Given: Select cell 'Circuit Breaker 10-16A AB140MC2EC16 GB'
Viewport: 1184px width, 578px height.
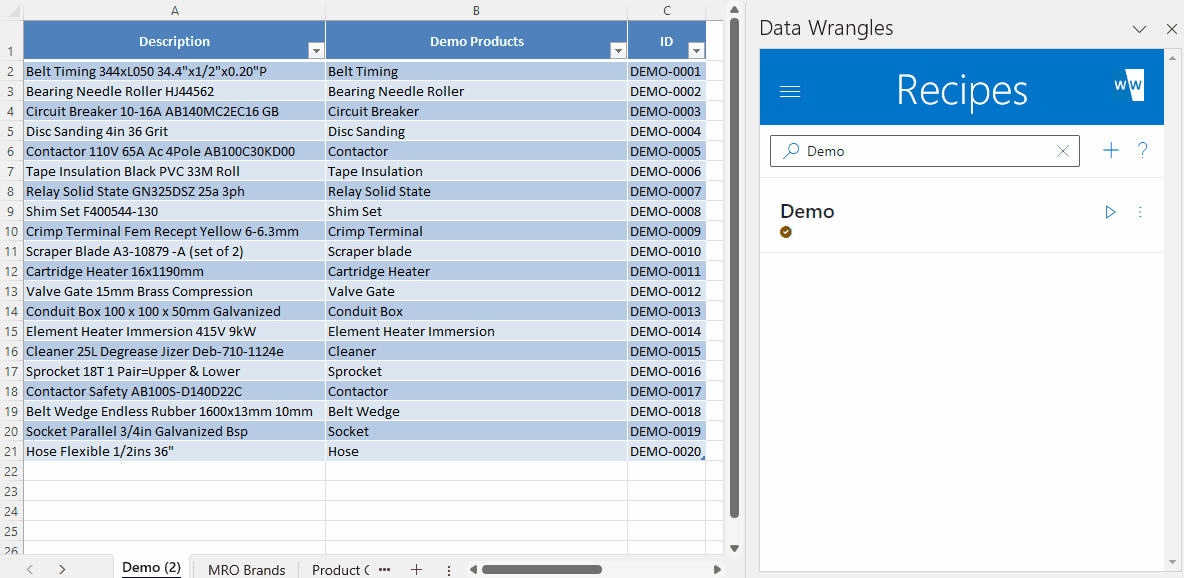Looking at the screenshot, I should tap(174, 111).
